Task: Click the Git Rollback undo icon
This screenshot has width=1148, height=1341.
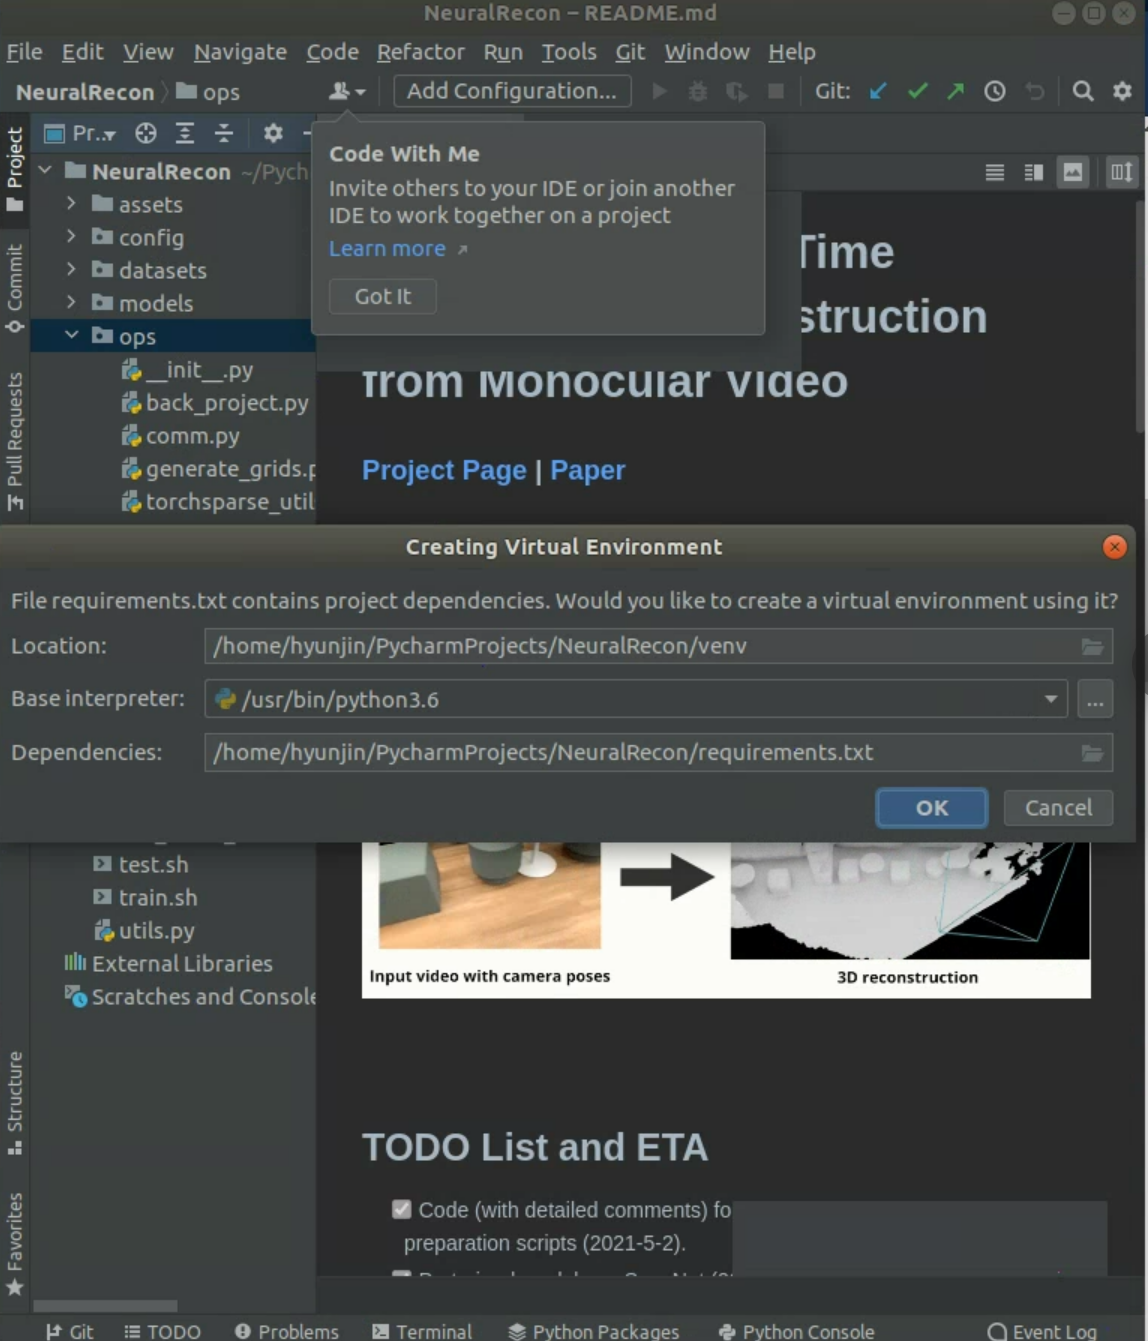Action: [1035, 91]
